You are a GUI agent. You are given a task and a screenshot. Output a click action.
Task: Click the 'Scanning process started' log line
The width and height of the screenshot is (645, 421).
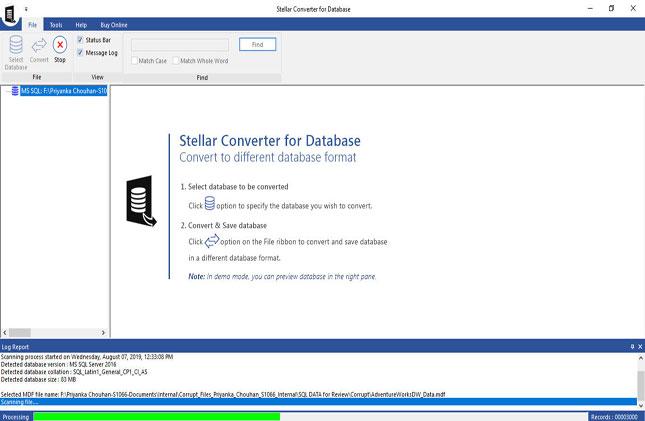pyautogui.click(x=87, y=357)
